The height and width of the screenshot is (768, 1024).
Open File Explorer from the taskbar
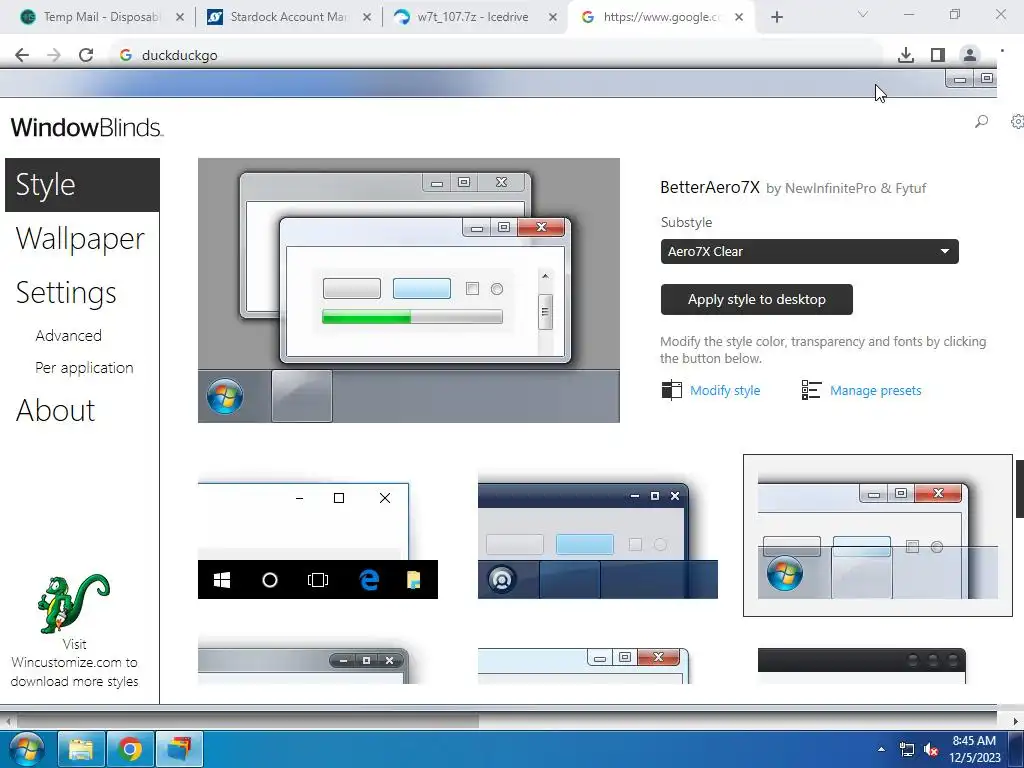pyautogui.click(x=81, y=749)
